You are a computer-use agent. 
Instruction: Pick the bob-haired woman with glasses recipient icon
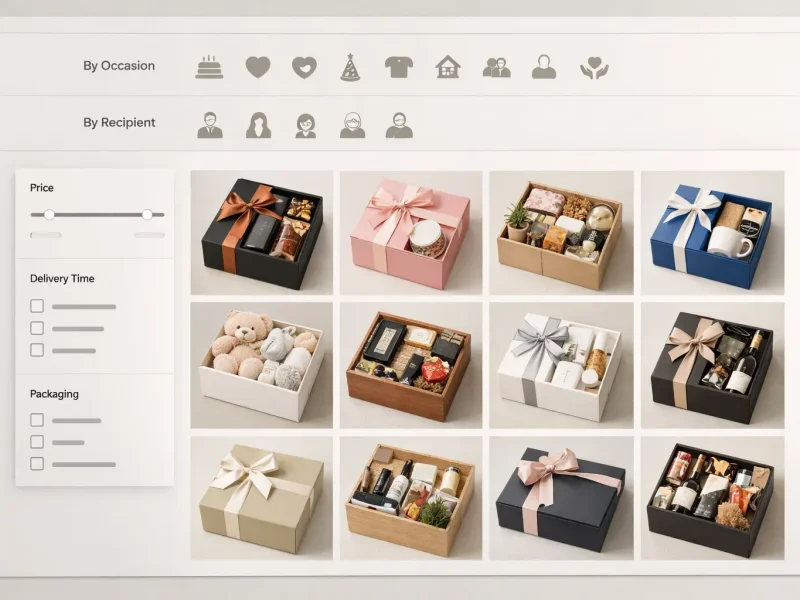coord(306,126)
